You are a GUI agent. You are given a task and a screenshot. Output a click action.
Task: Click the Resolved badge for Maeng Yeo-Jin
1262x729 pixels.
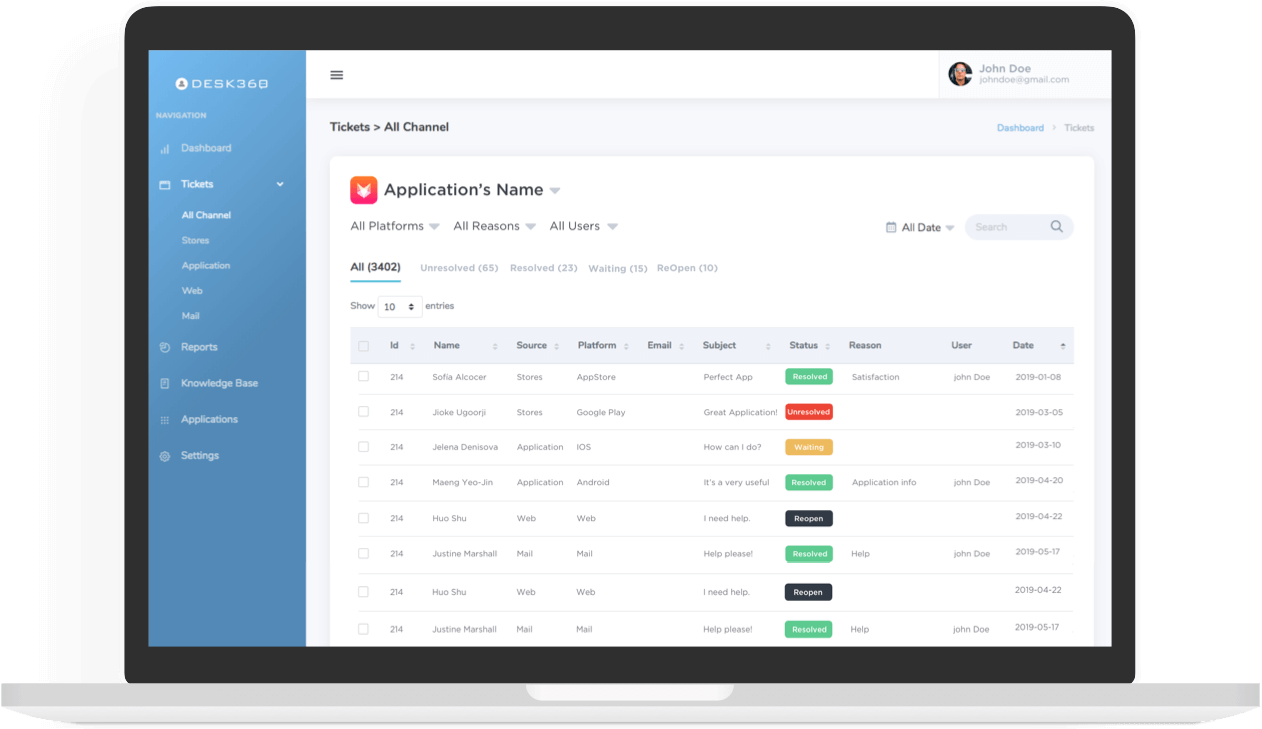[x=809, y=482]
